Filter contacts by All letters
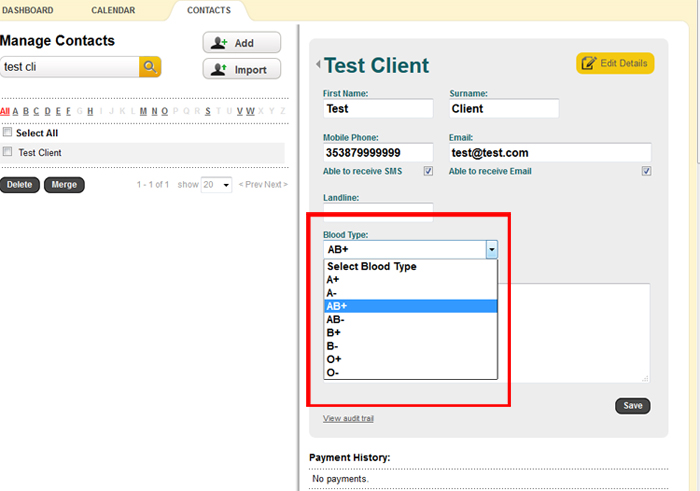The image size is (700, 491). coord(5,111)
